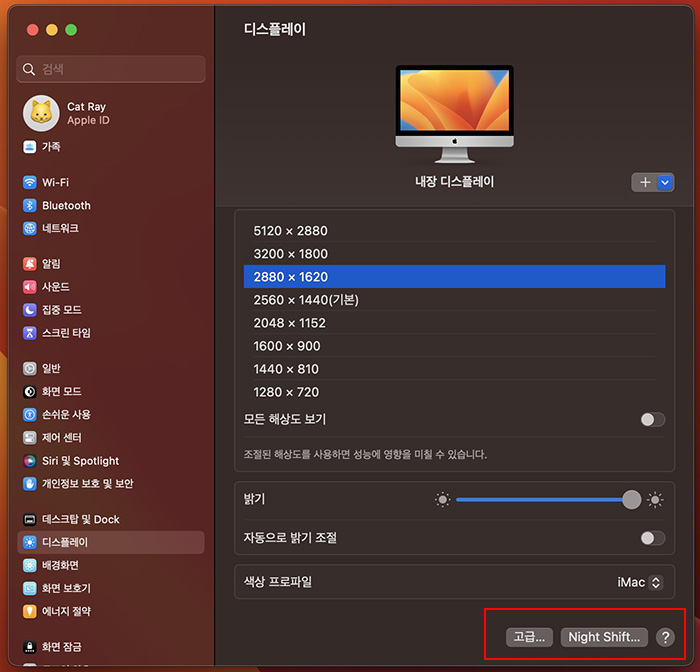
Task: Select the 데스크탑 및 Dock icon
Action: pos(29,519)
